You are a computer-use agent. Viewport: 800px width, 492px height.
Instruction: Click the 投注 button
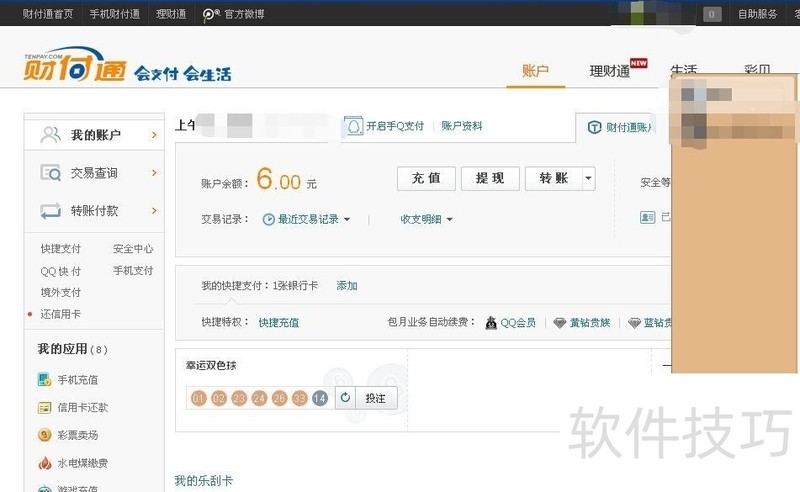tap(376, 398)
